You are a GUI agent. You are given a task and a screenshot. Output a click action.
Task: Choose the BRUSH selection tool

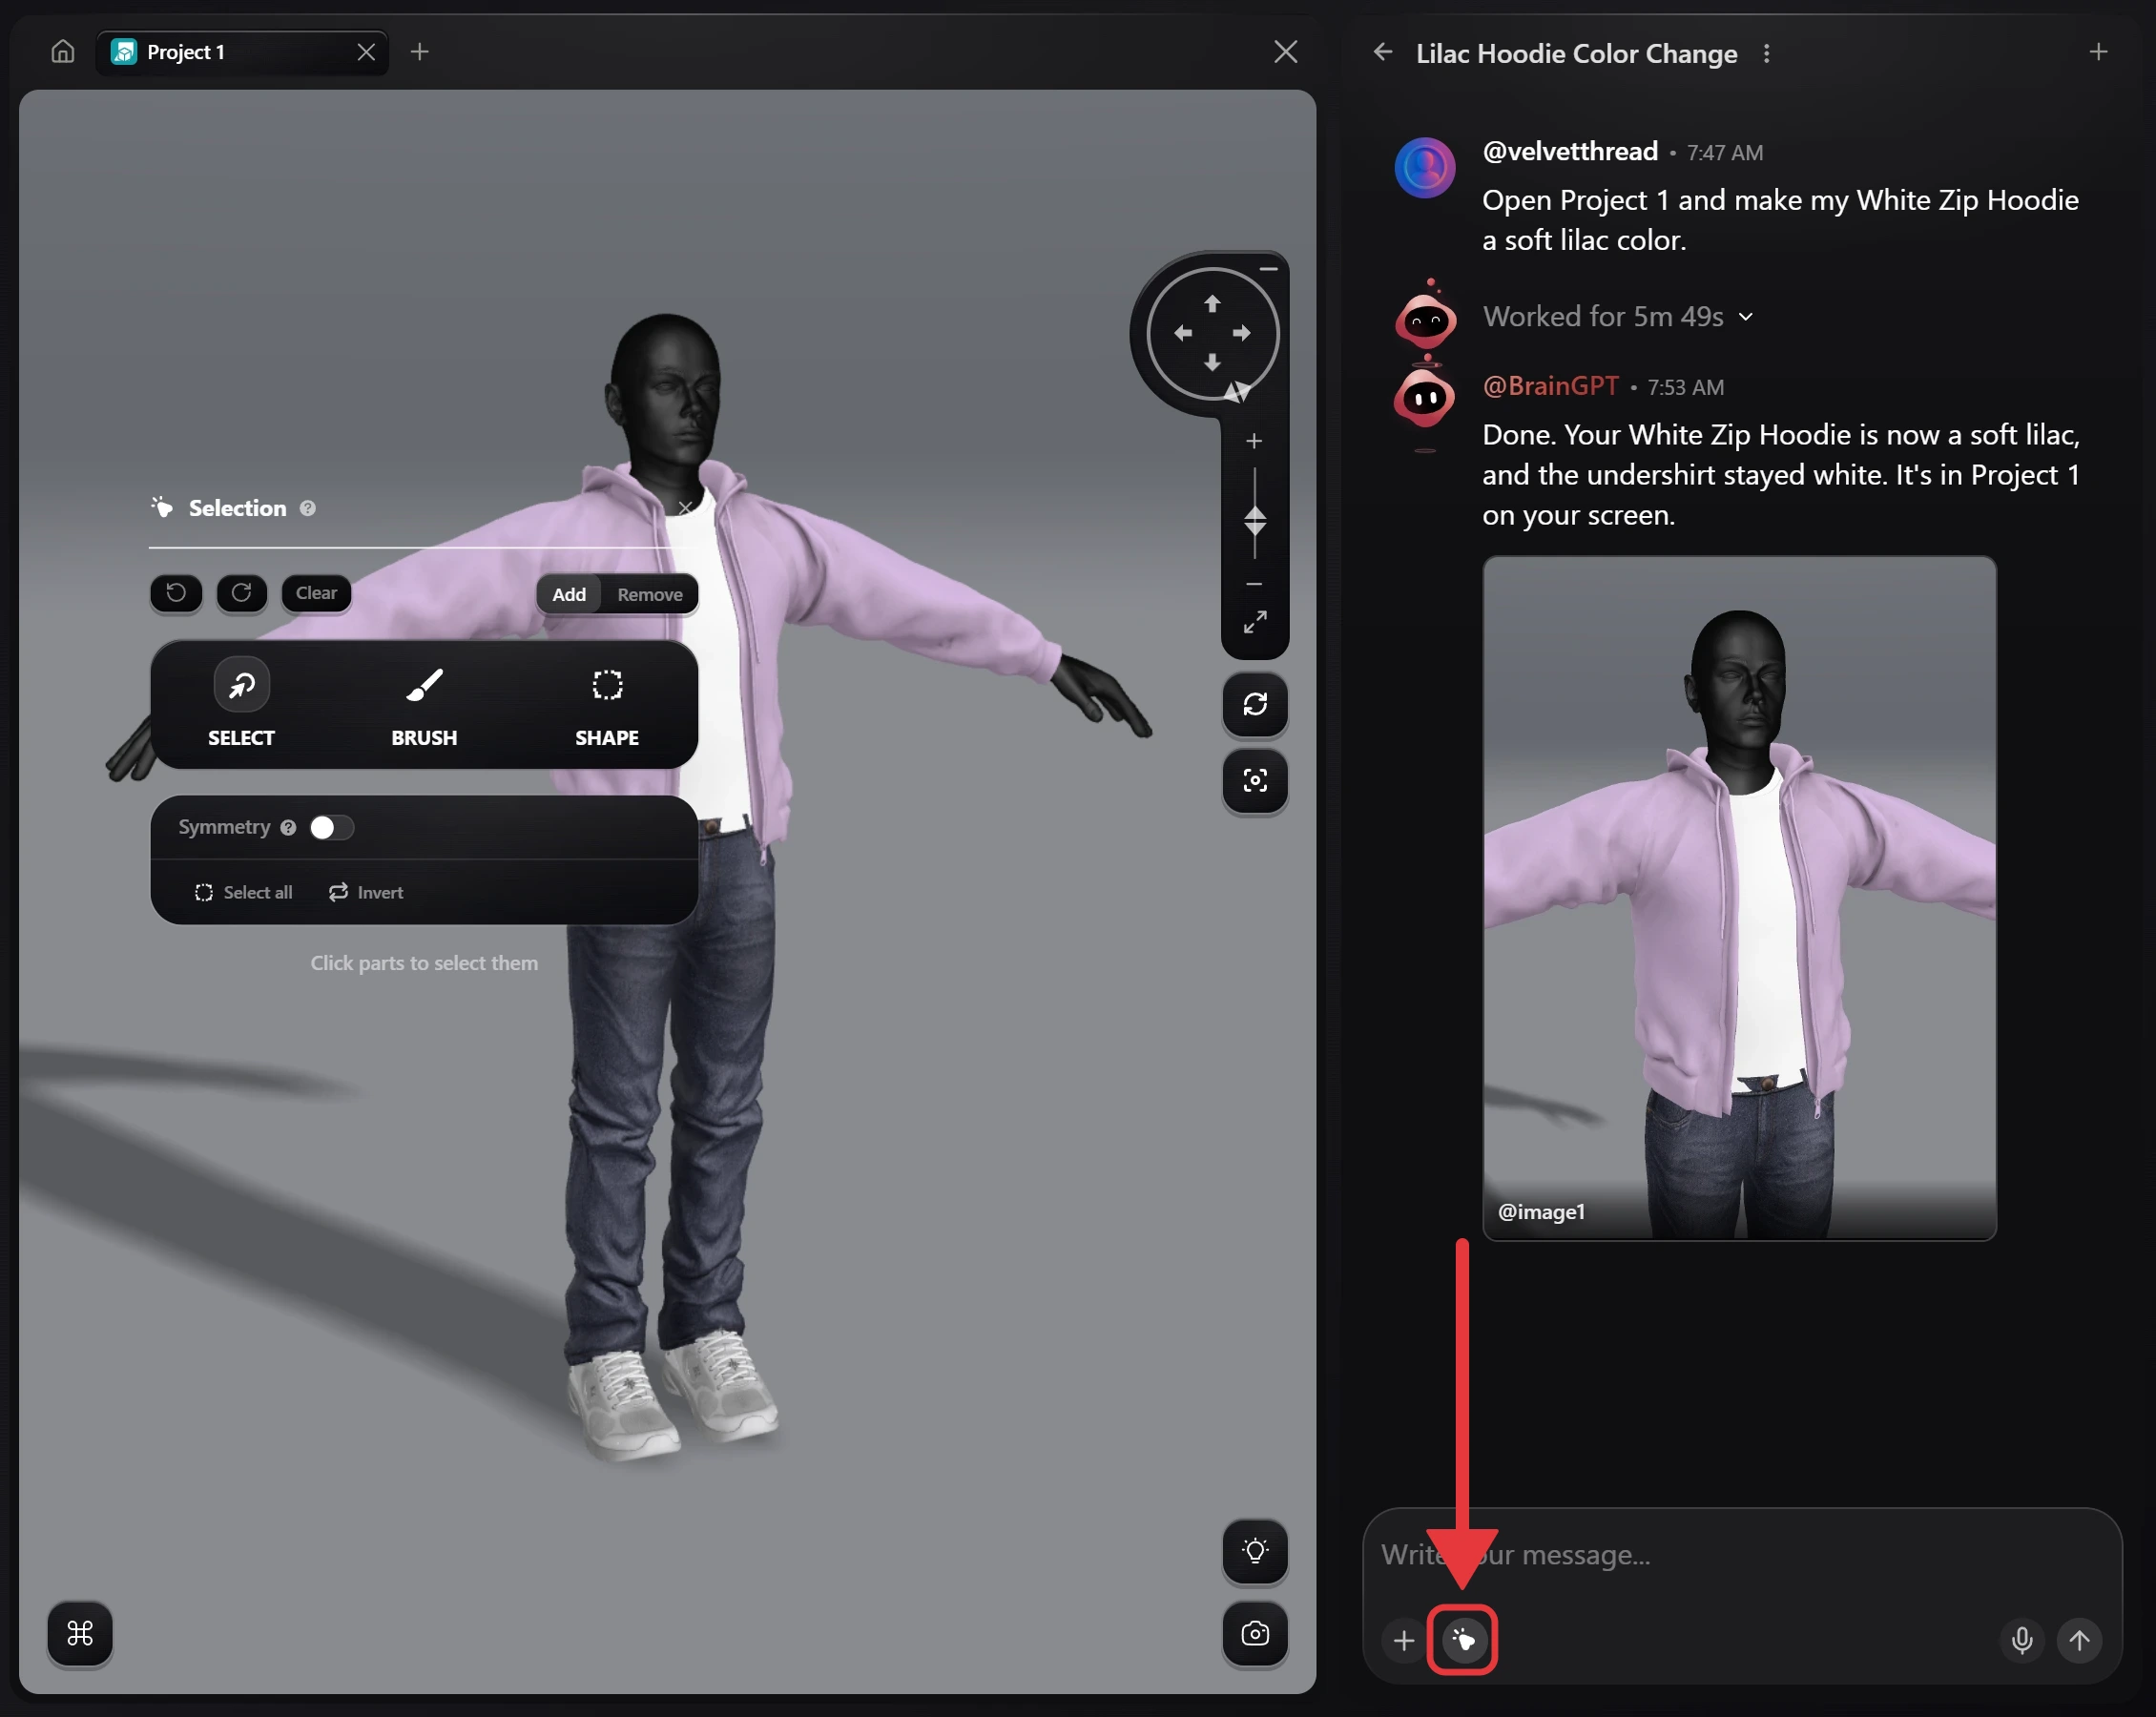click(x=424, y=705)
